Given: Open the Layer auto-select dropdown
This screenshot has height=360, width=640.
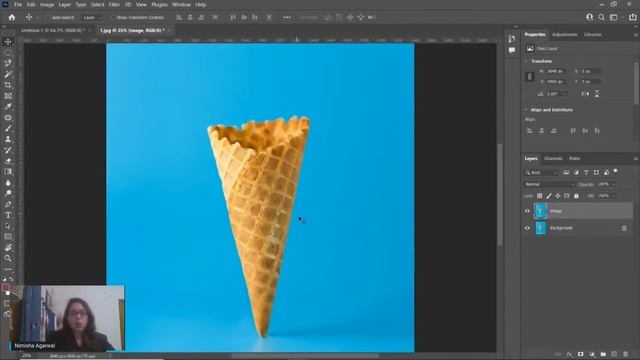Looking at the screenshot, I should pos(92,18).
